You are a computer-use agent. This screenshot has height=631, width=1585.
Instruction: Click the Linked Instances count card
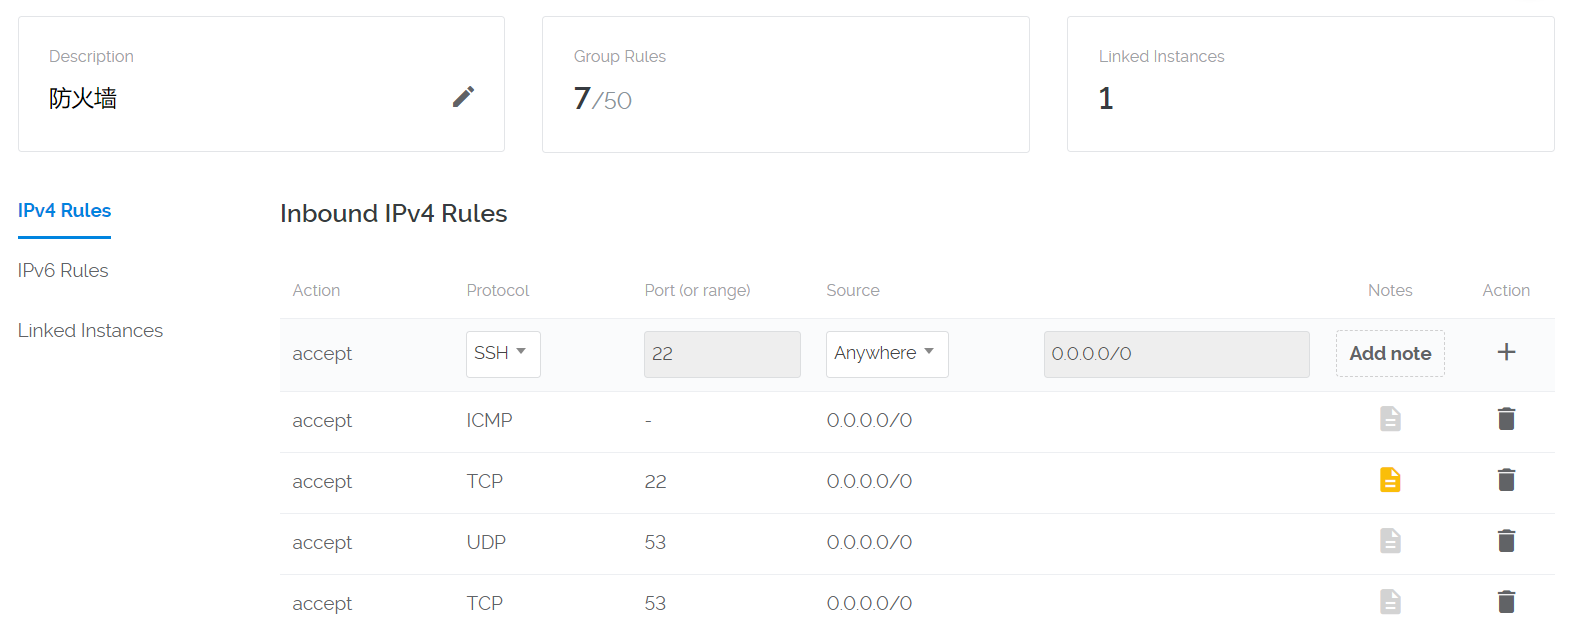pos(1310,84)
